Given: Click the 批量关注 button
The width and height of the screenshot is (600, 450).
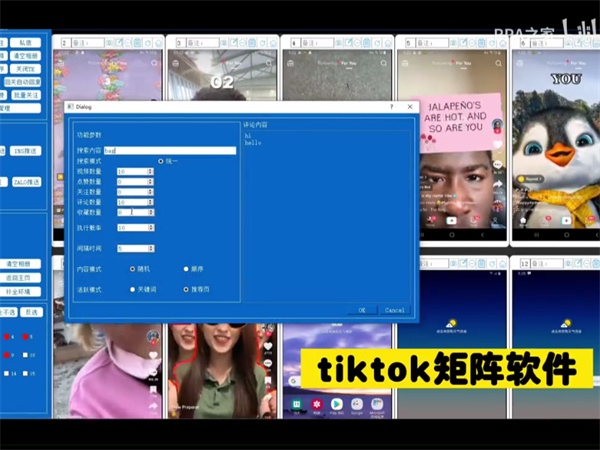Looking at the screenshot, I should coord(25,95).
